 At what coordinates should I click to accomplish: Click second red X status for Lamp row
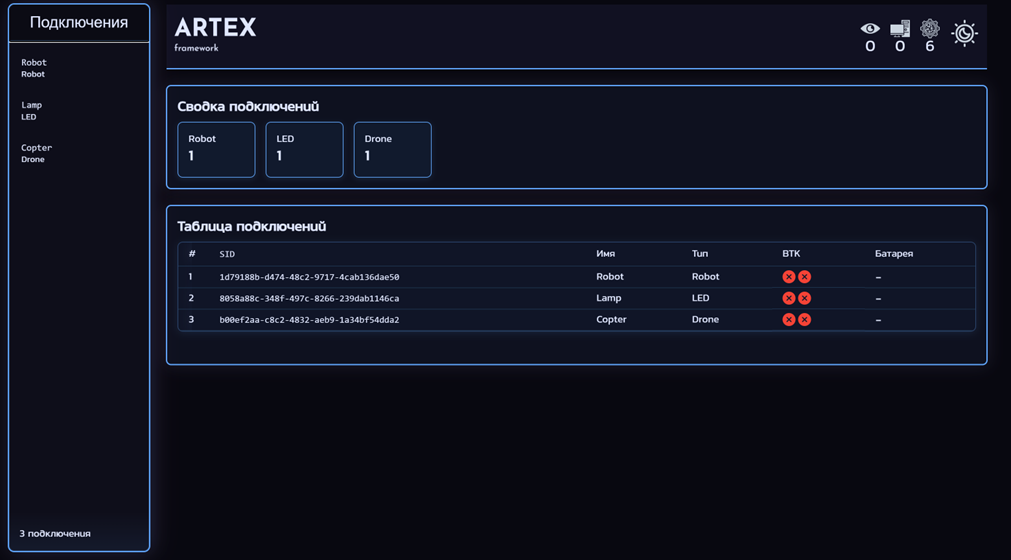(804, 298)
